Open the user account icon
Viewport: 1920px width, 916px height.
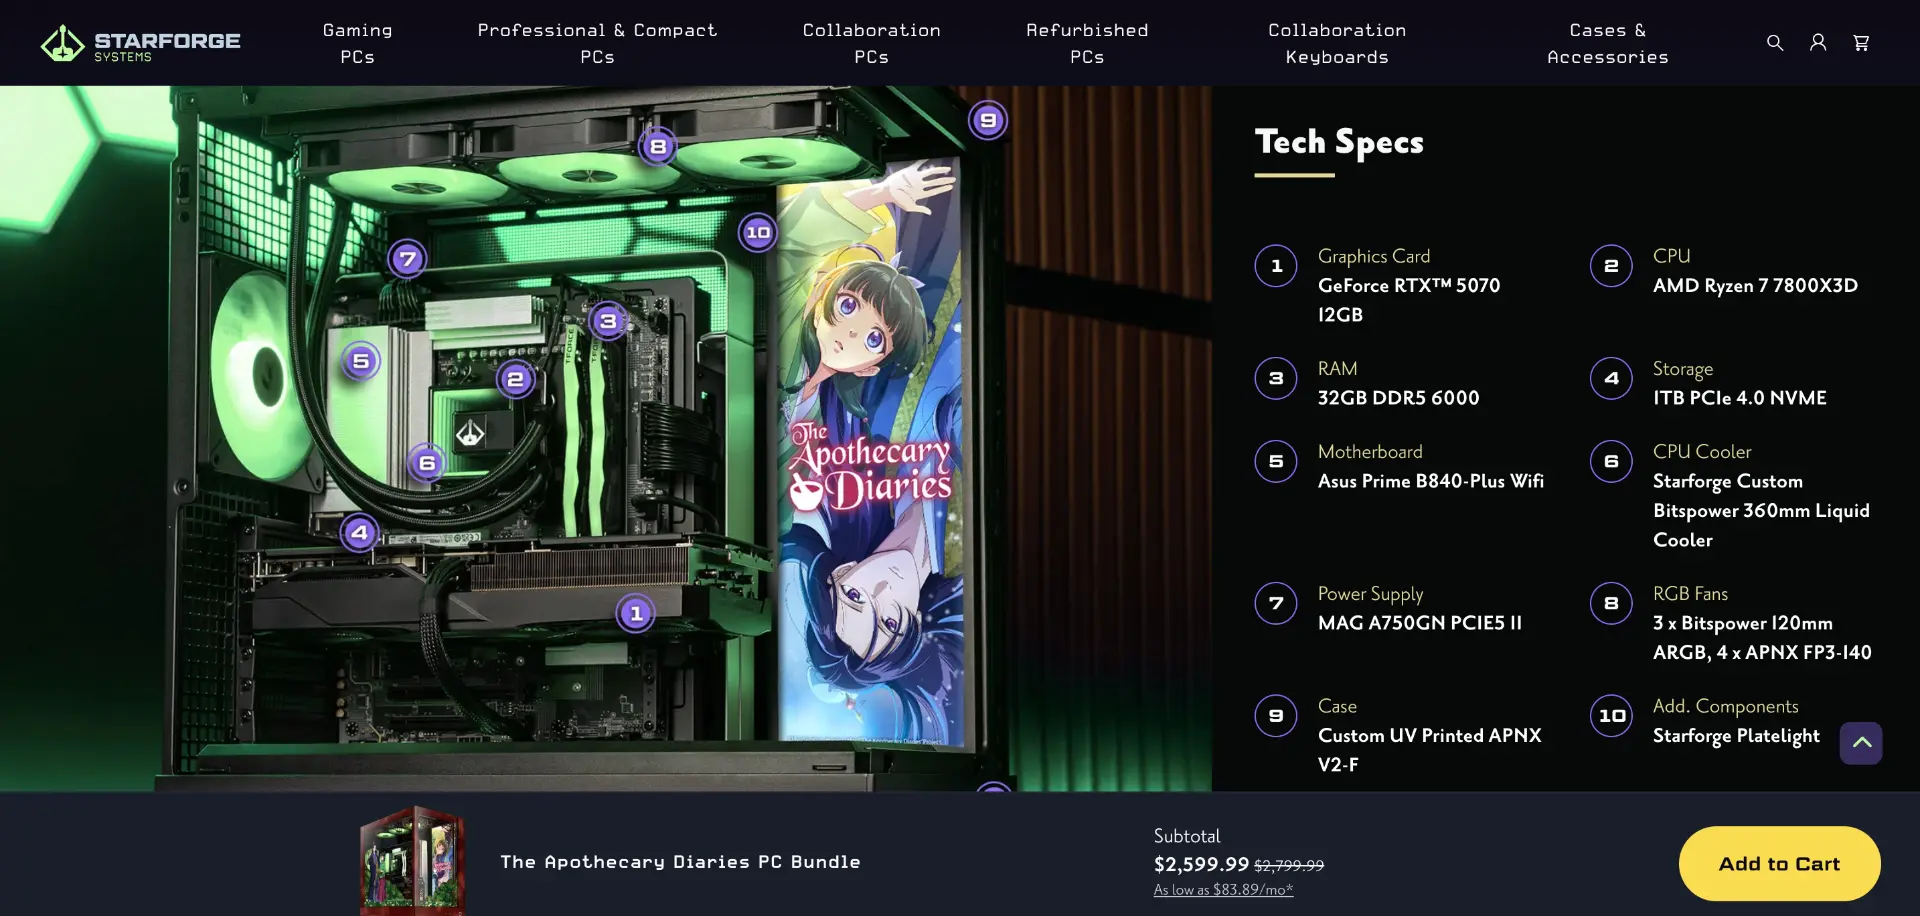pos(1818,43)
